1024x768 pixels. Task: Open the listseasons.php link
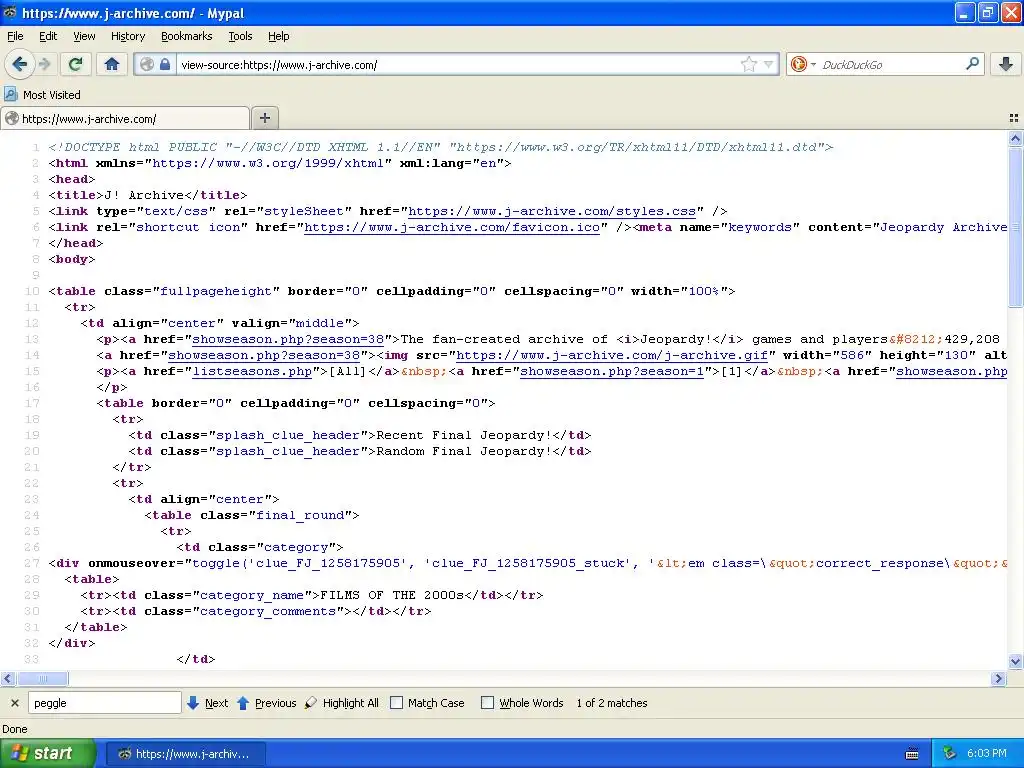pos(252,371)
